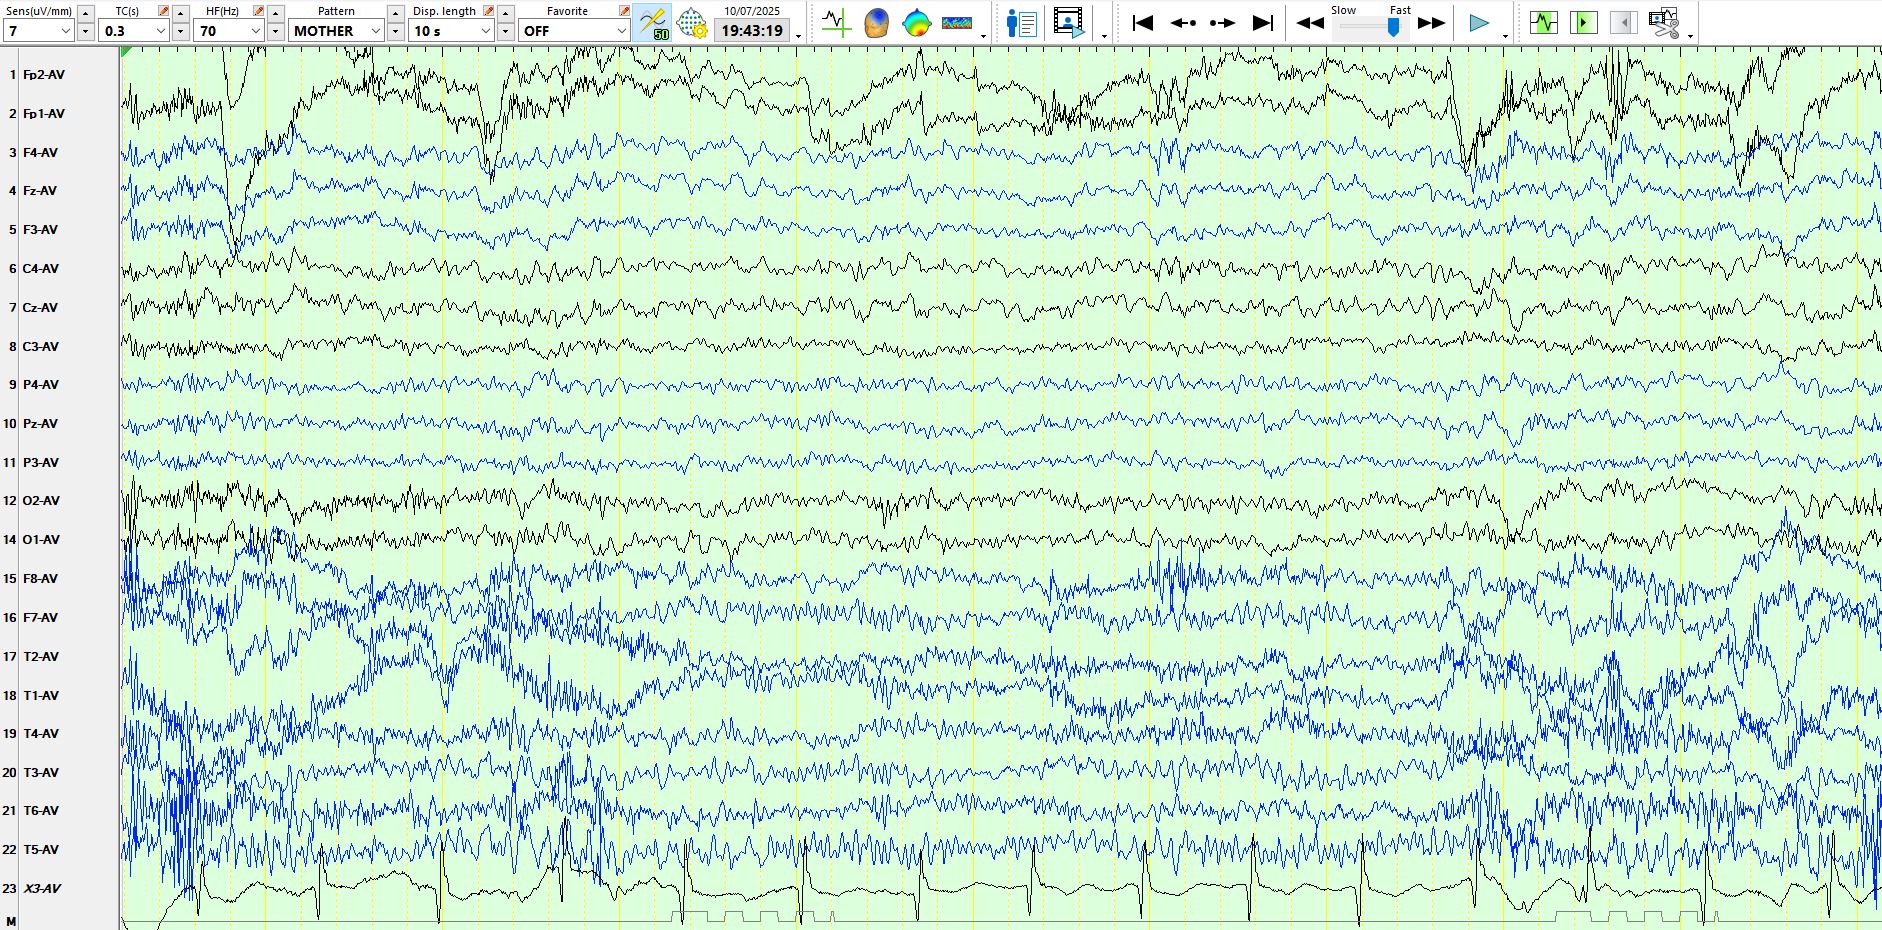This screenshot has height=930, width=1882.
Task: Select the Cz-AV channel label
Action: tap(41, 308)
